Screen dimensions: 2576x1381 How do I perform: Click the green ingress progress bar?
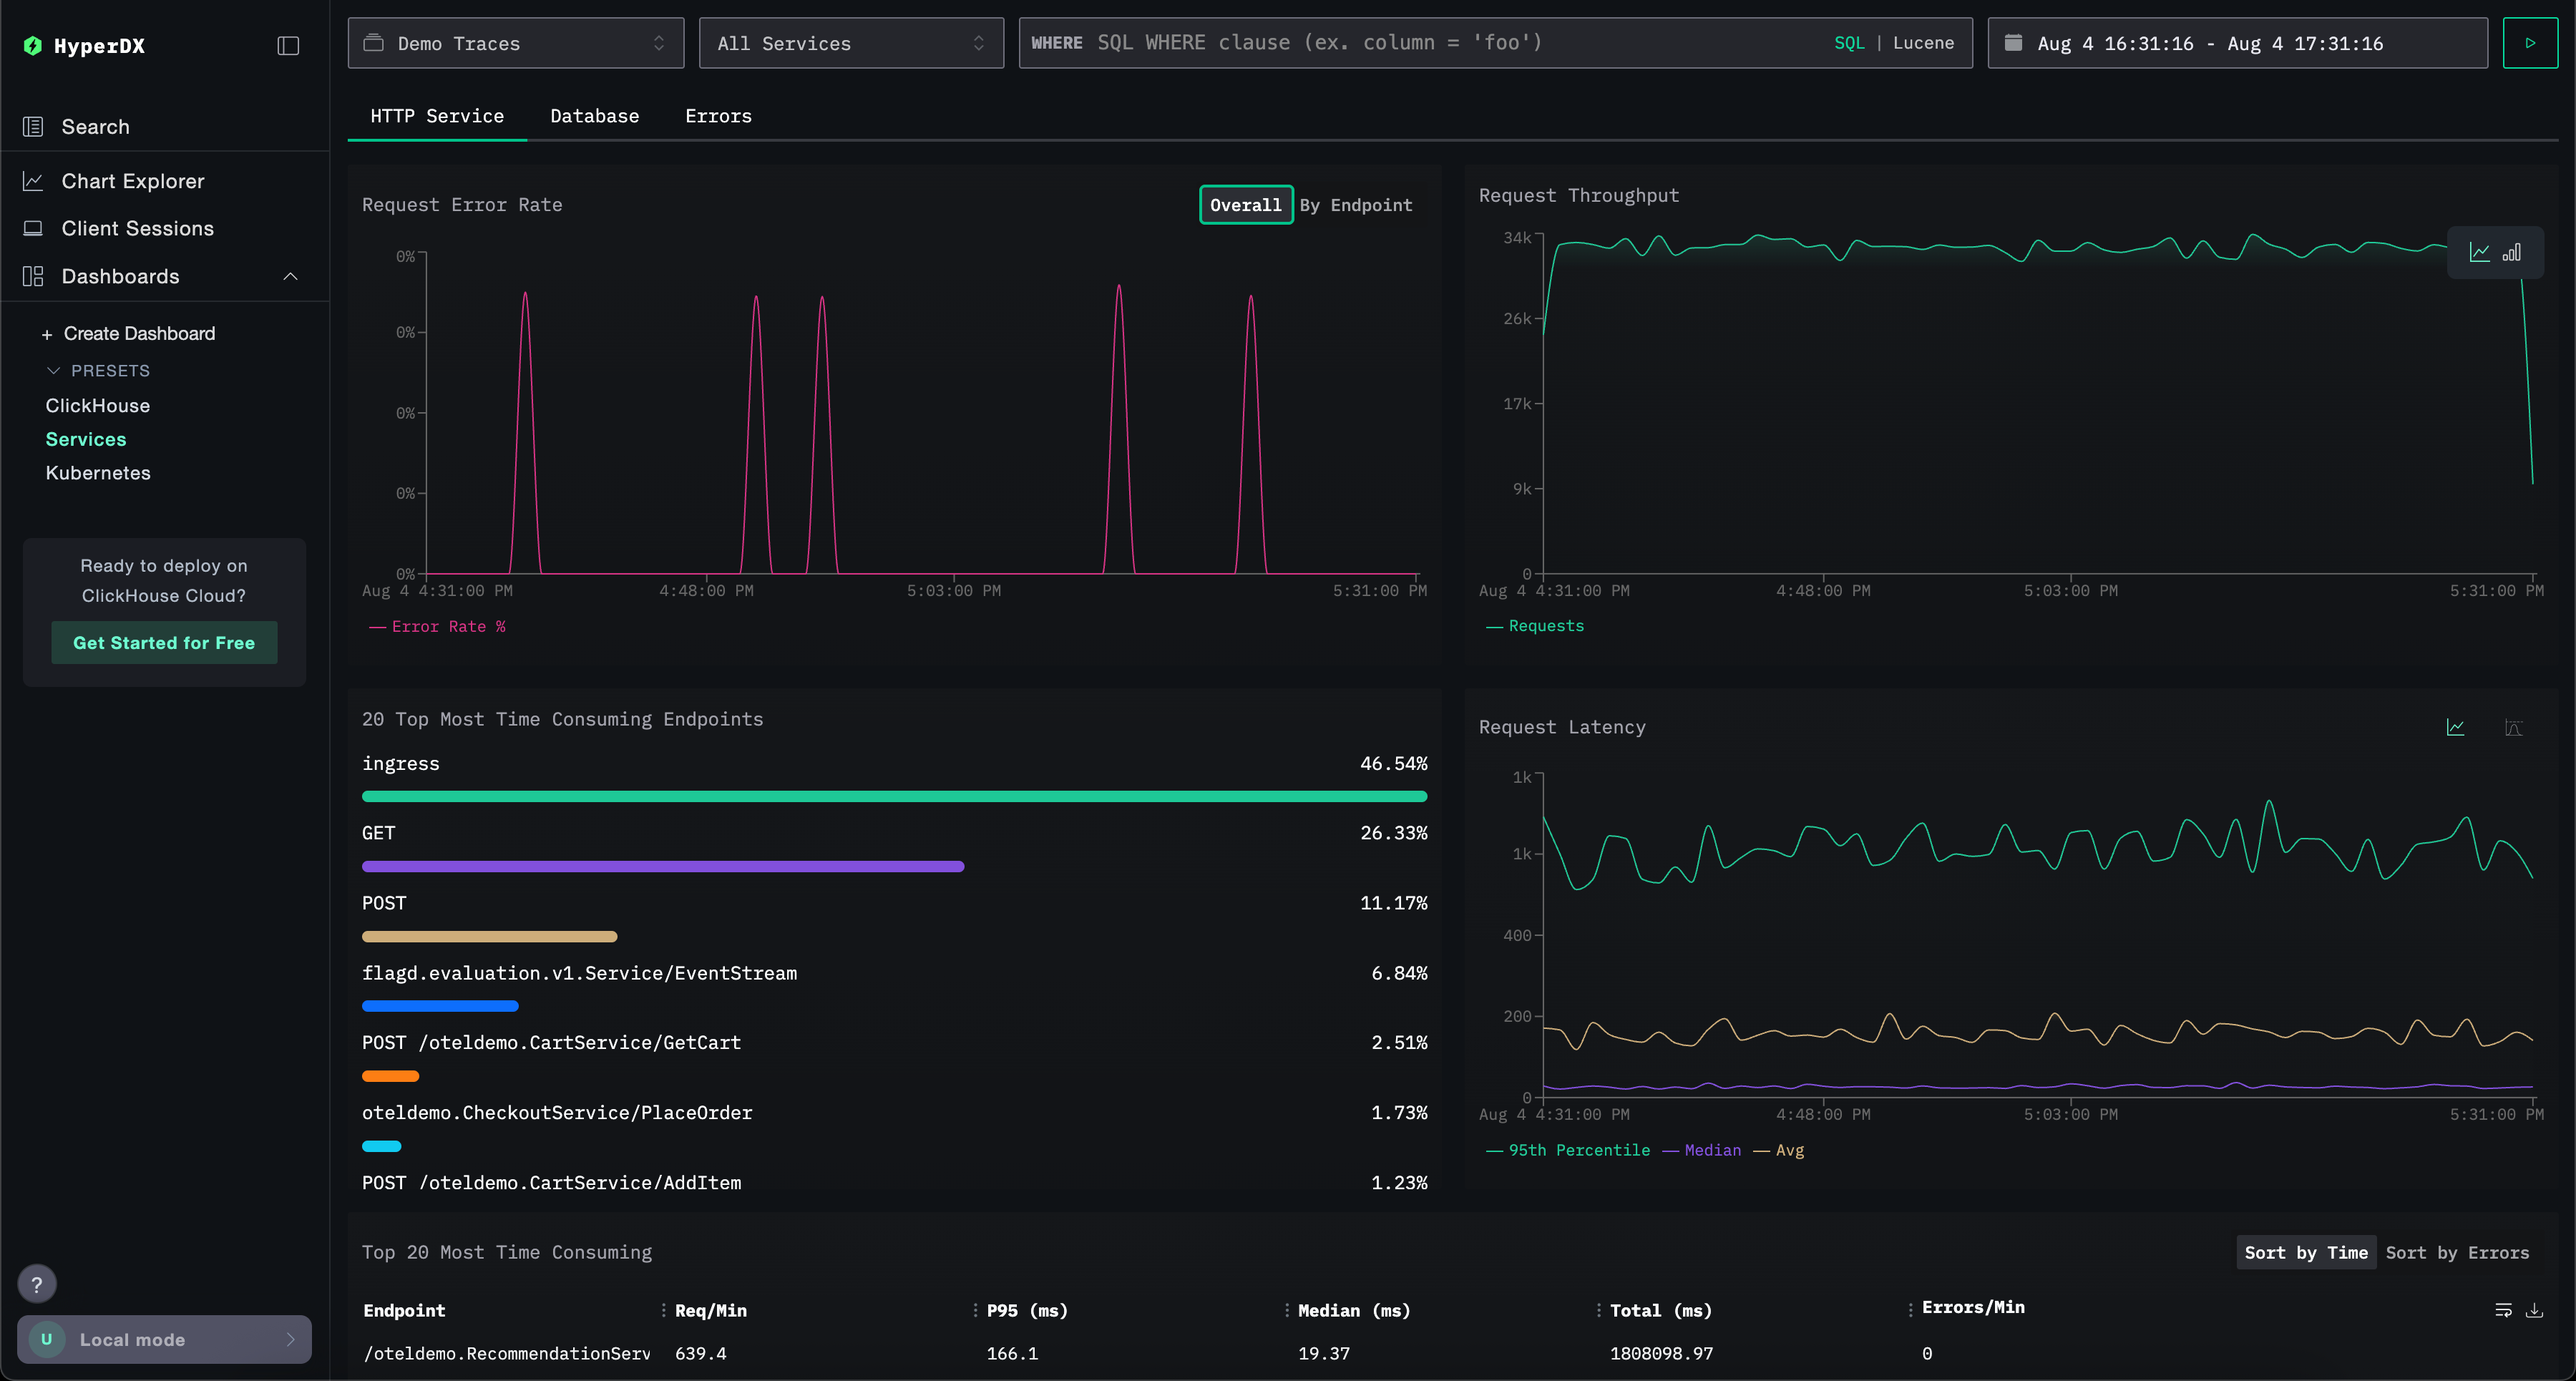click(893, 796)
